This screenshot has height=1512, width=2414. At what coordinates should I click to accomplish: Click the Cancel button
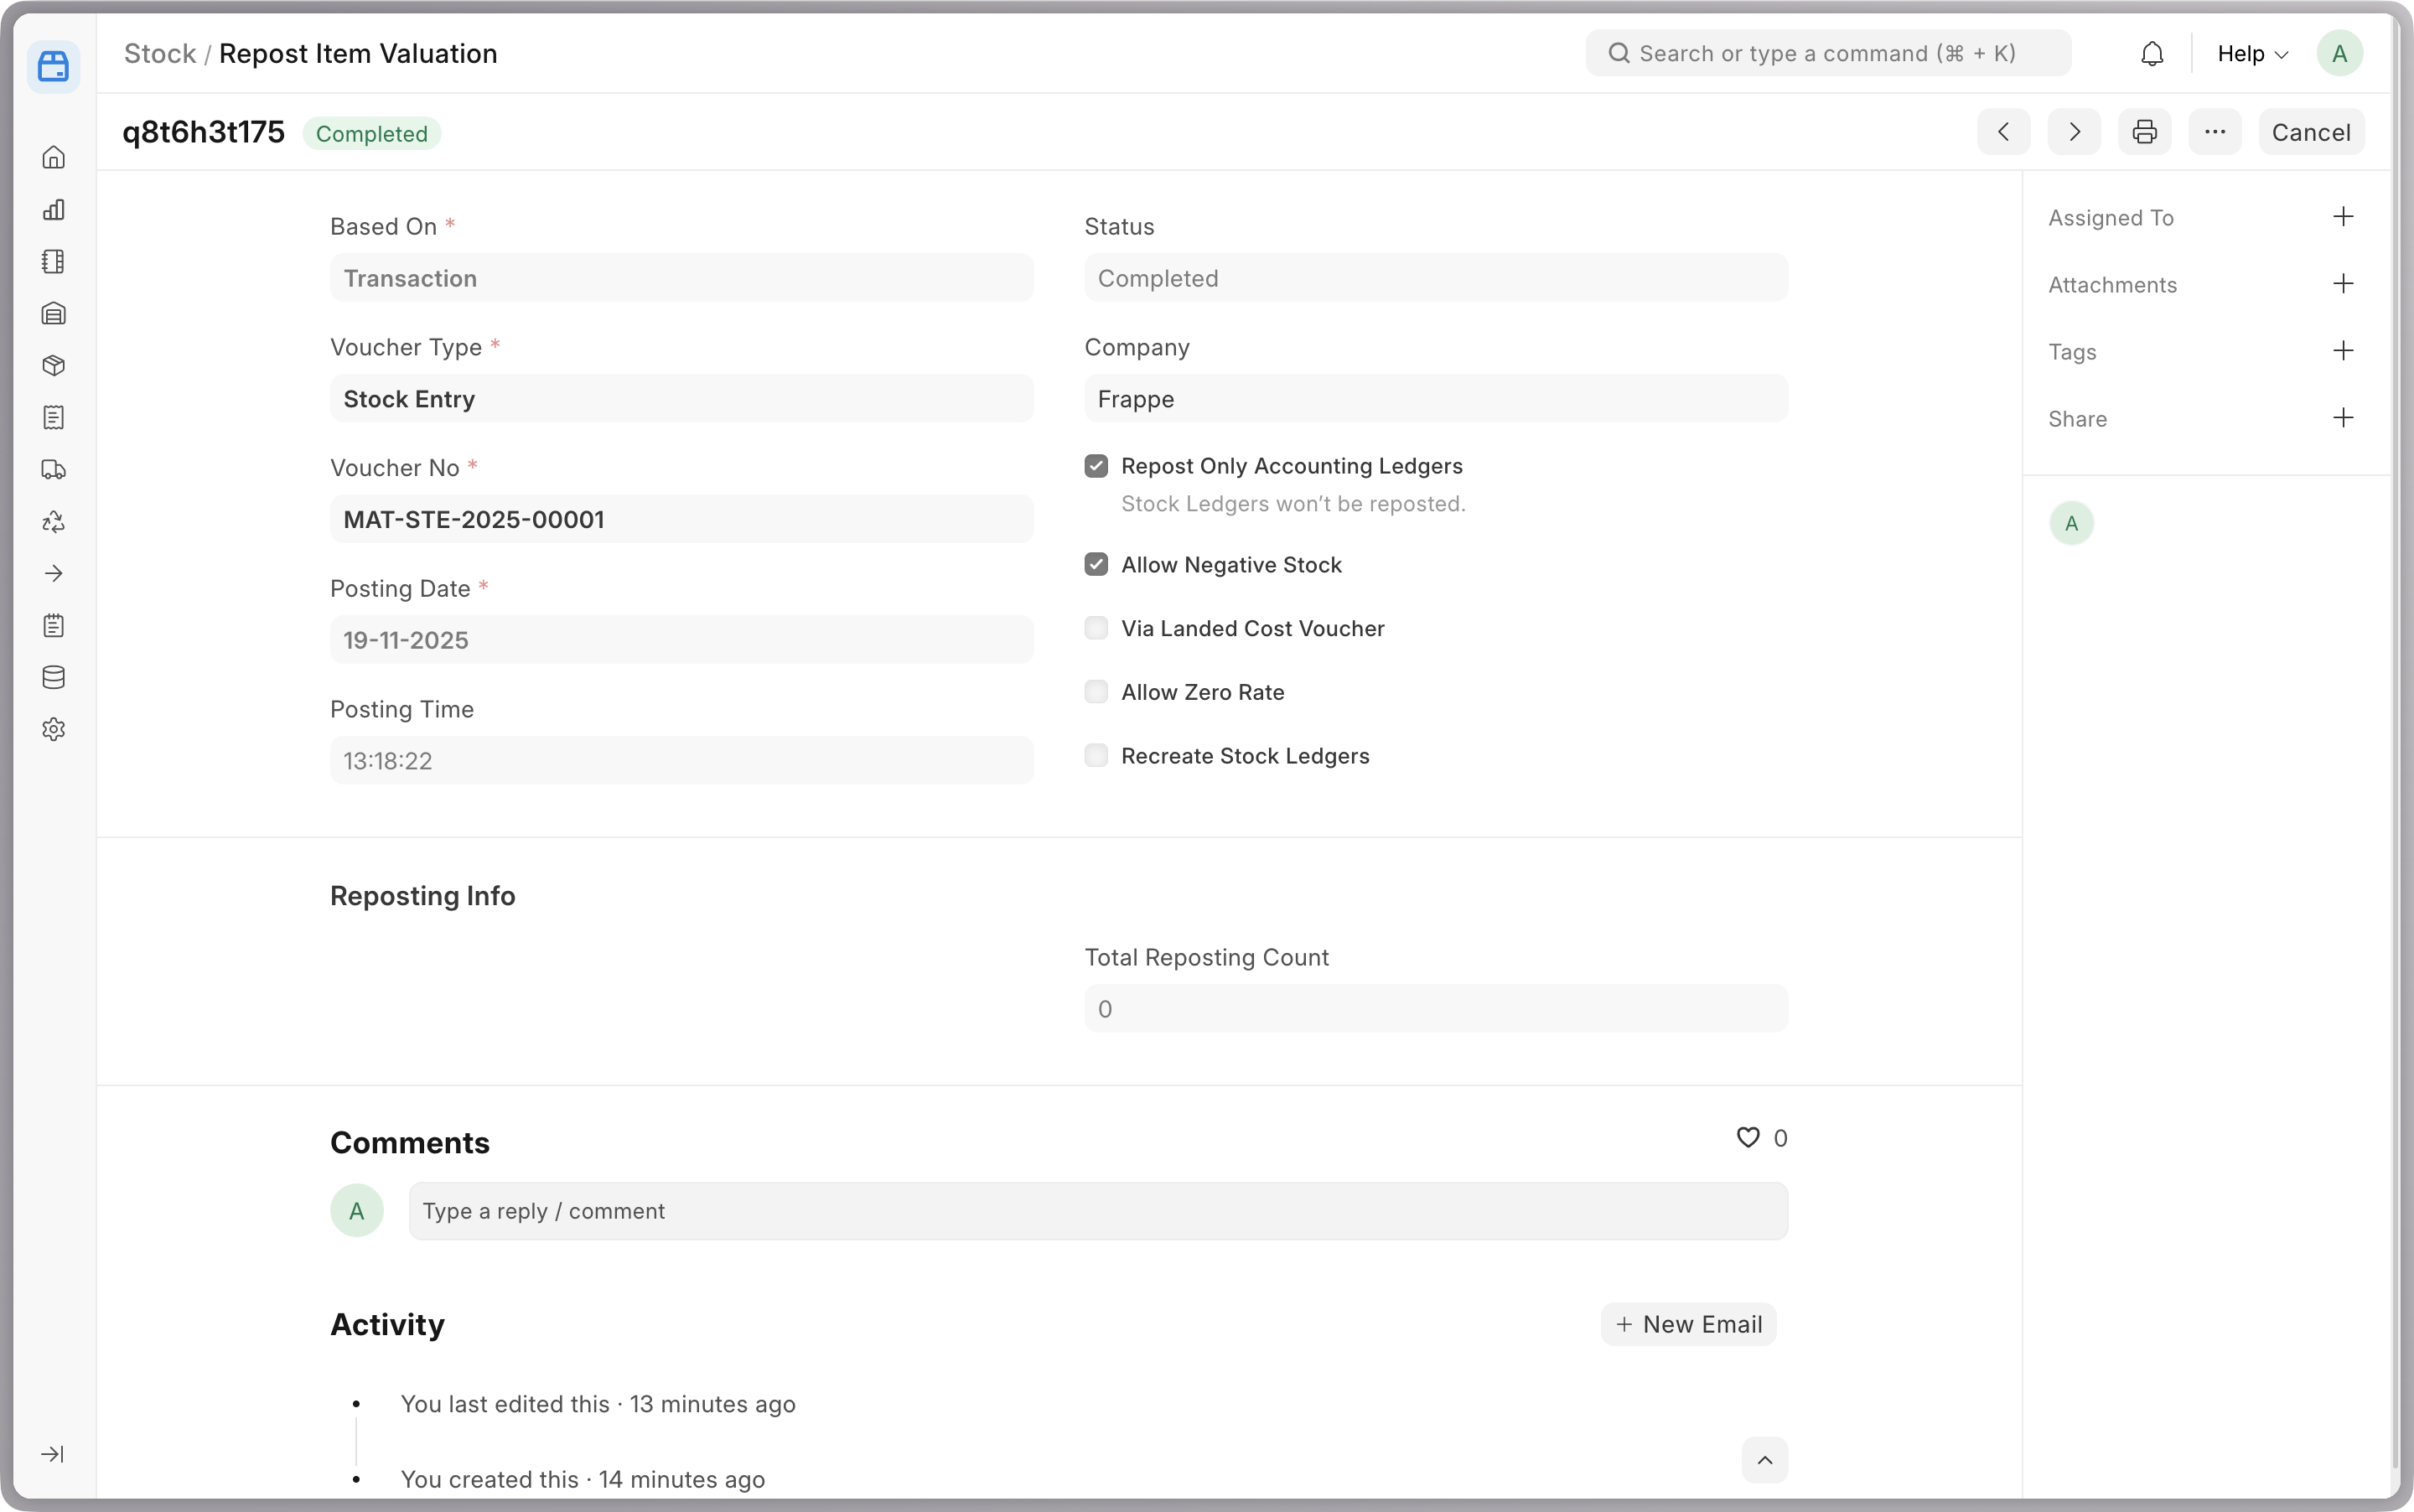pyautogui.click(x=2311, y=132)
